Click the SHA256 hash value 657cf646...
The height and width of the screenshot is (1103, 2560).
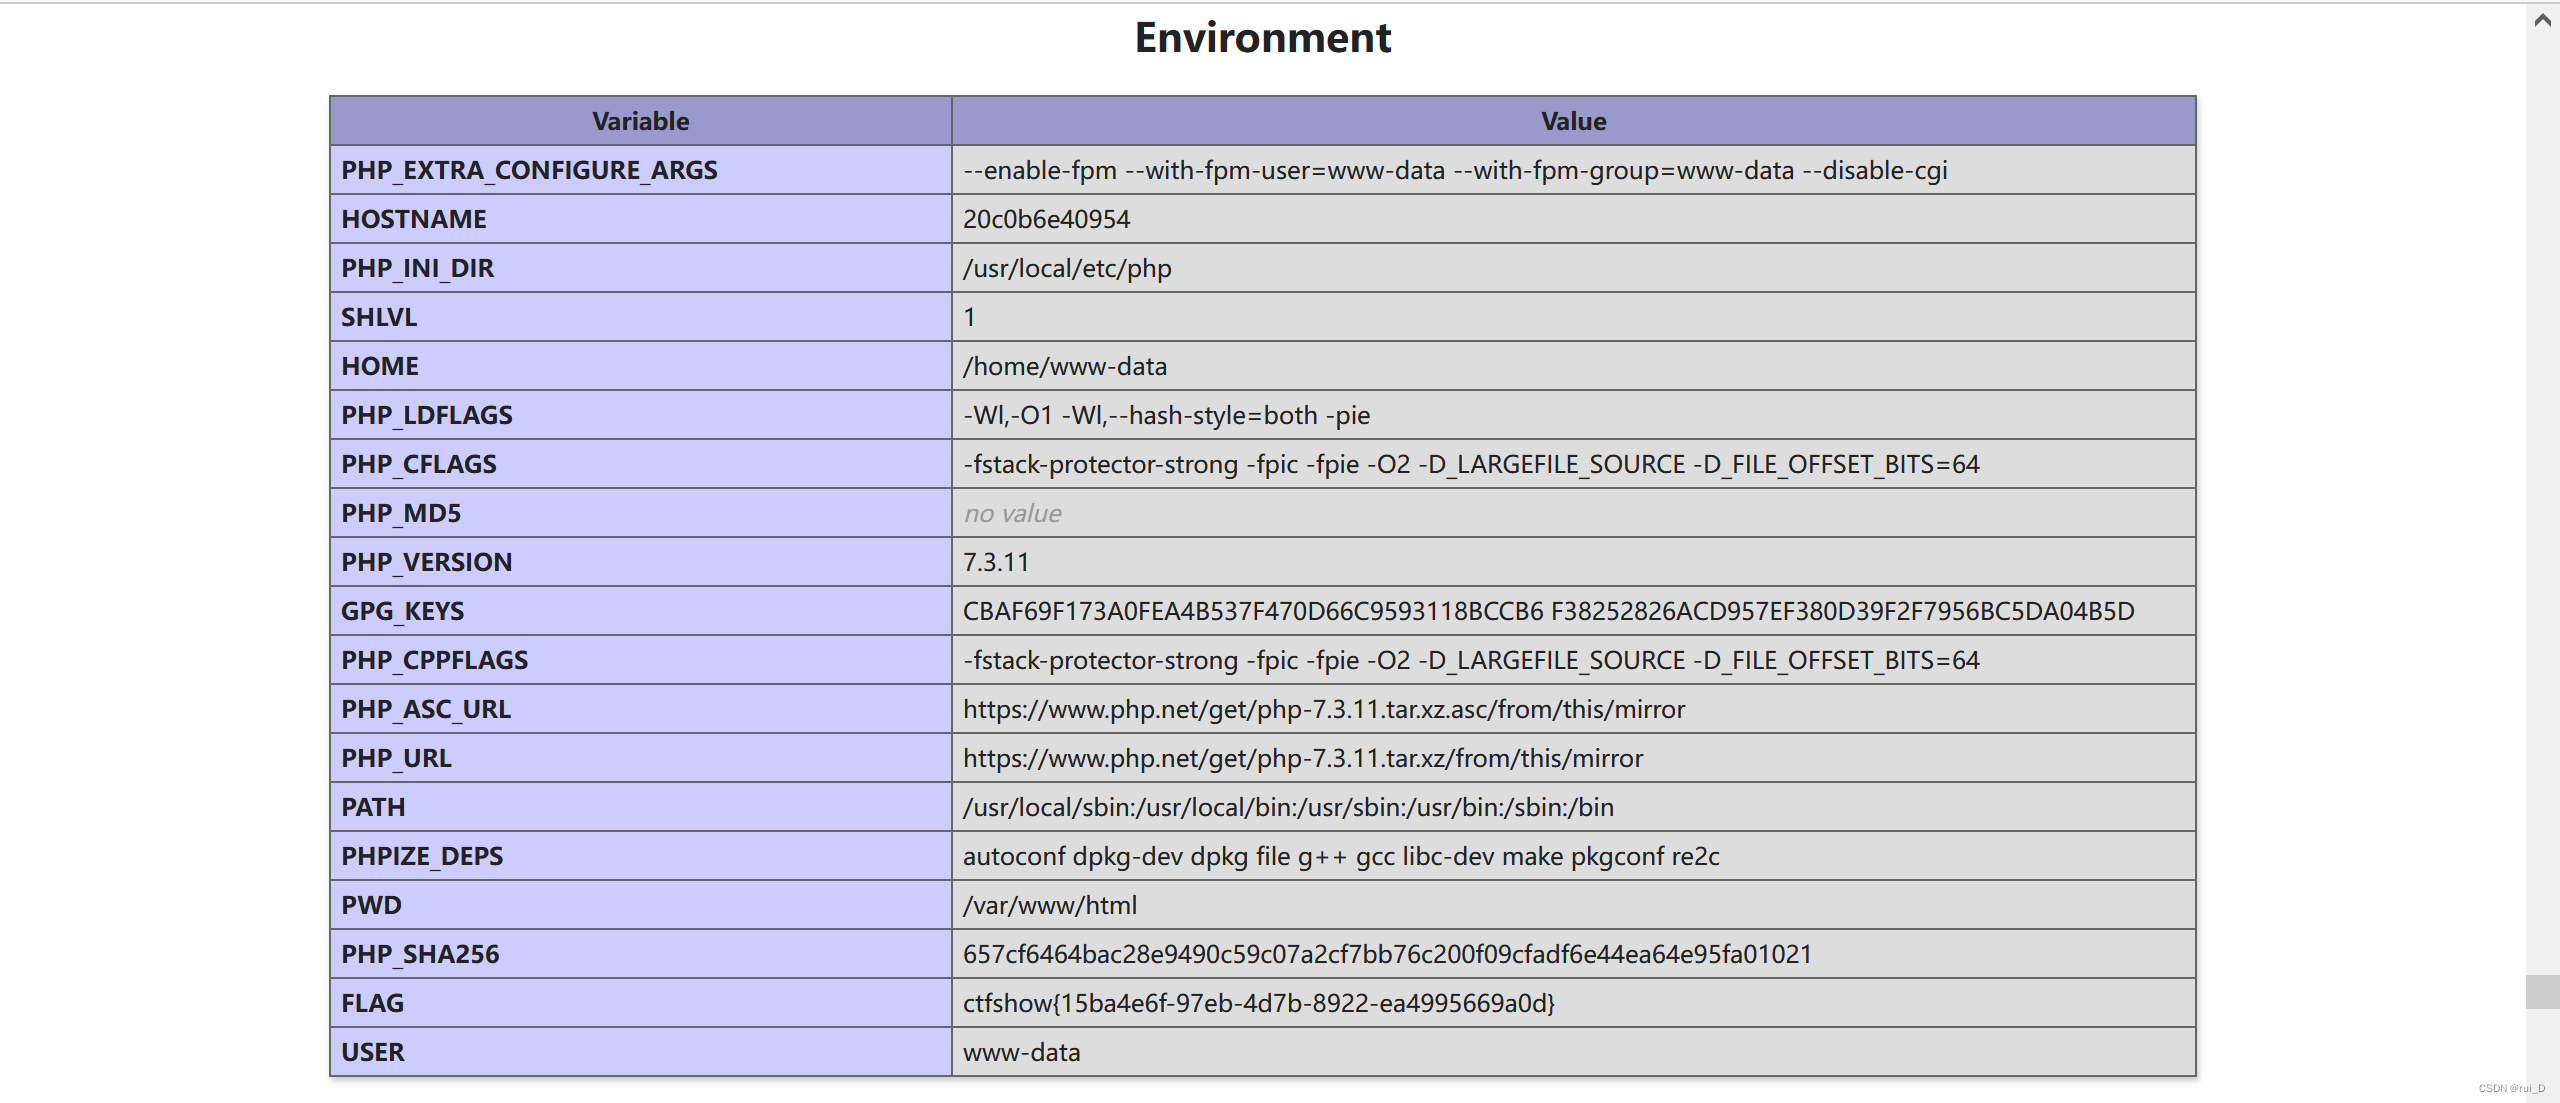coord(1387,954)
